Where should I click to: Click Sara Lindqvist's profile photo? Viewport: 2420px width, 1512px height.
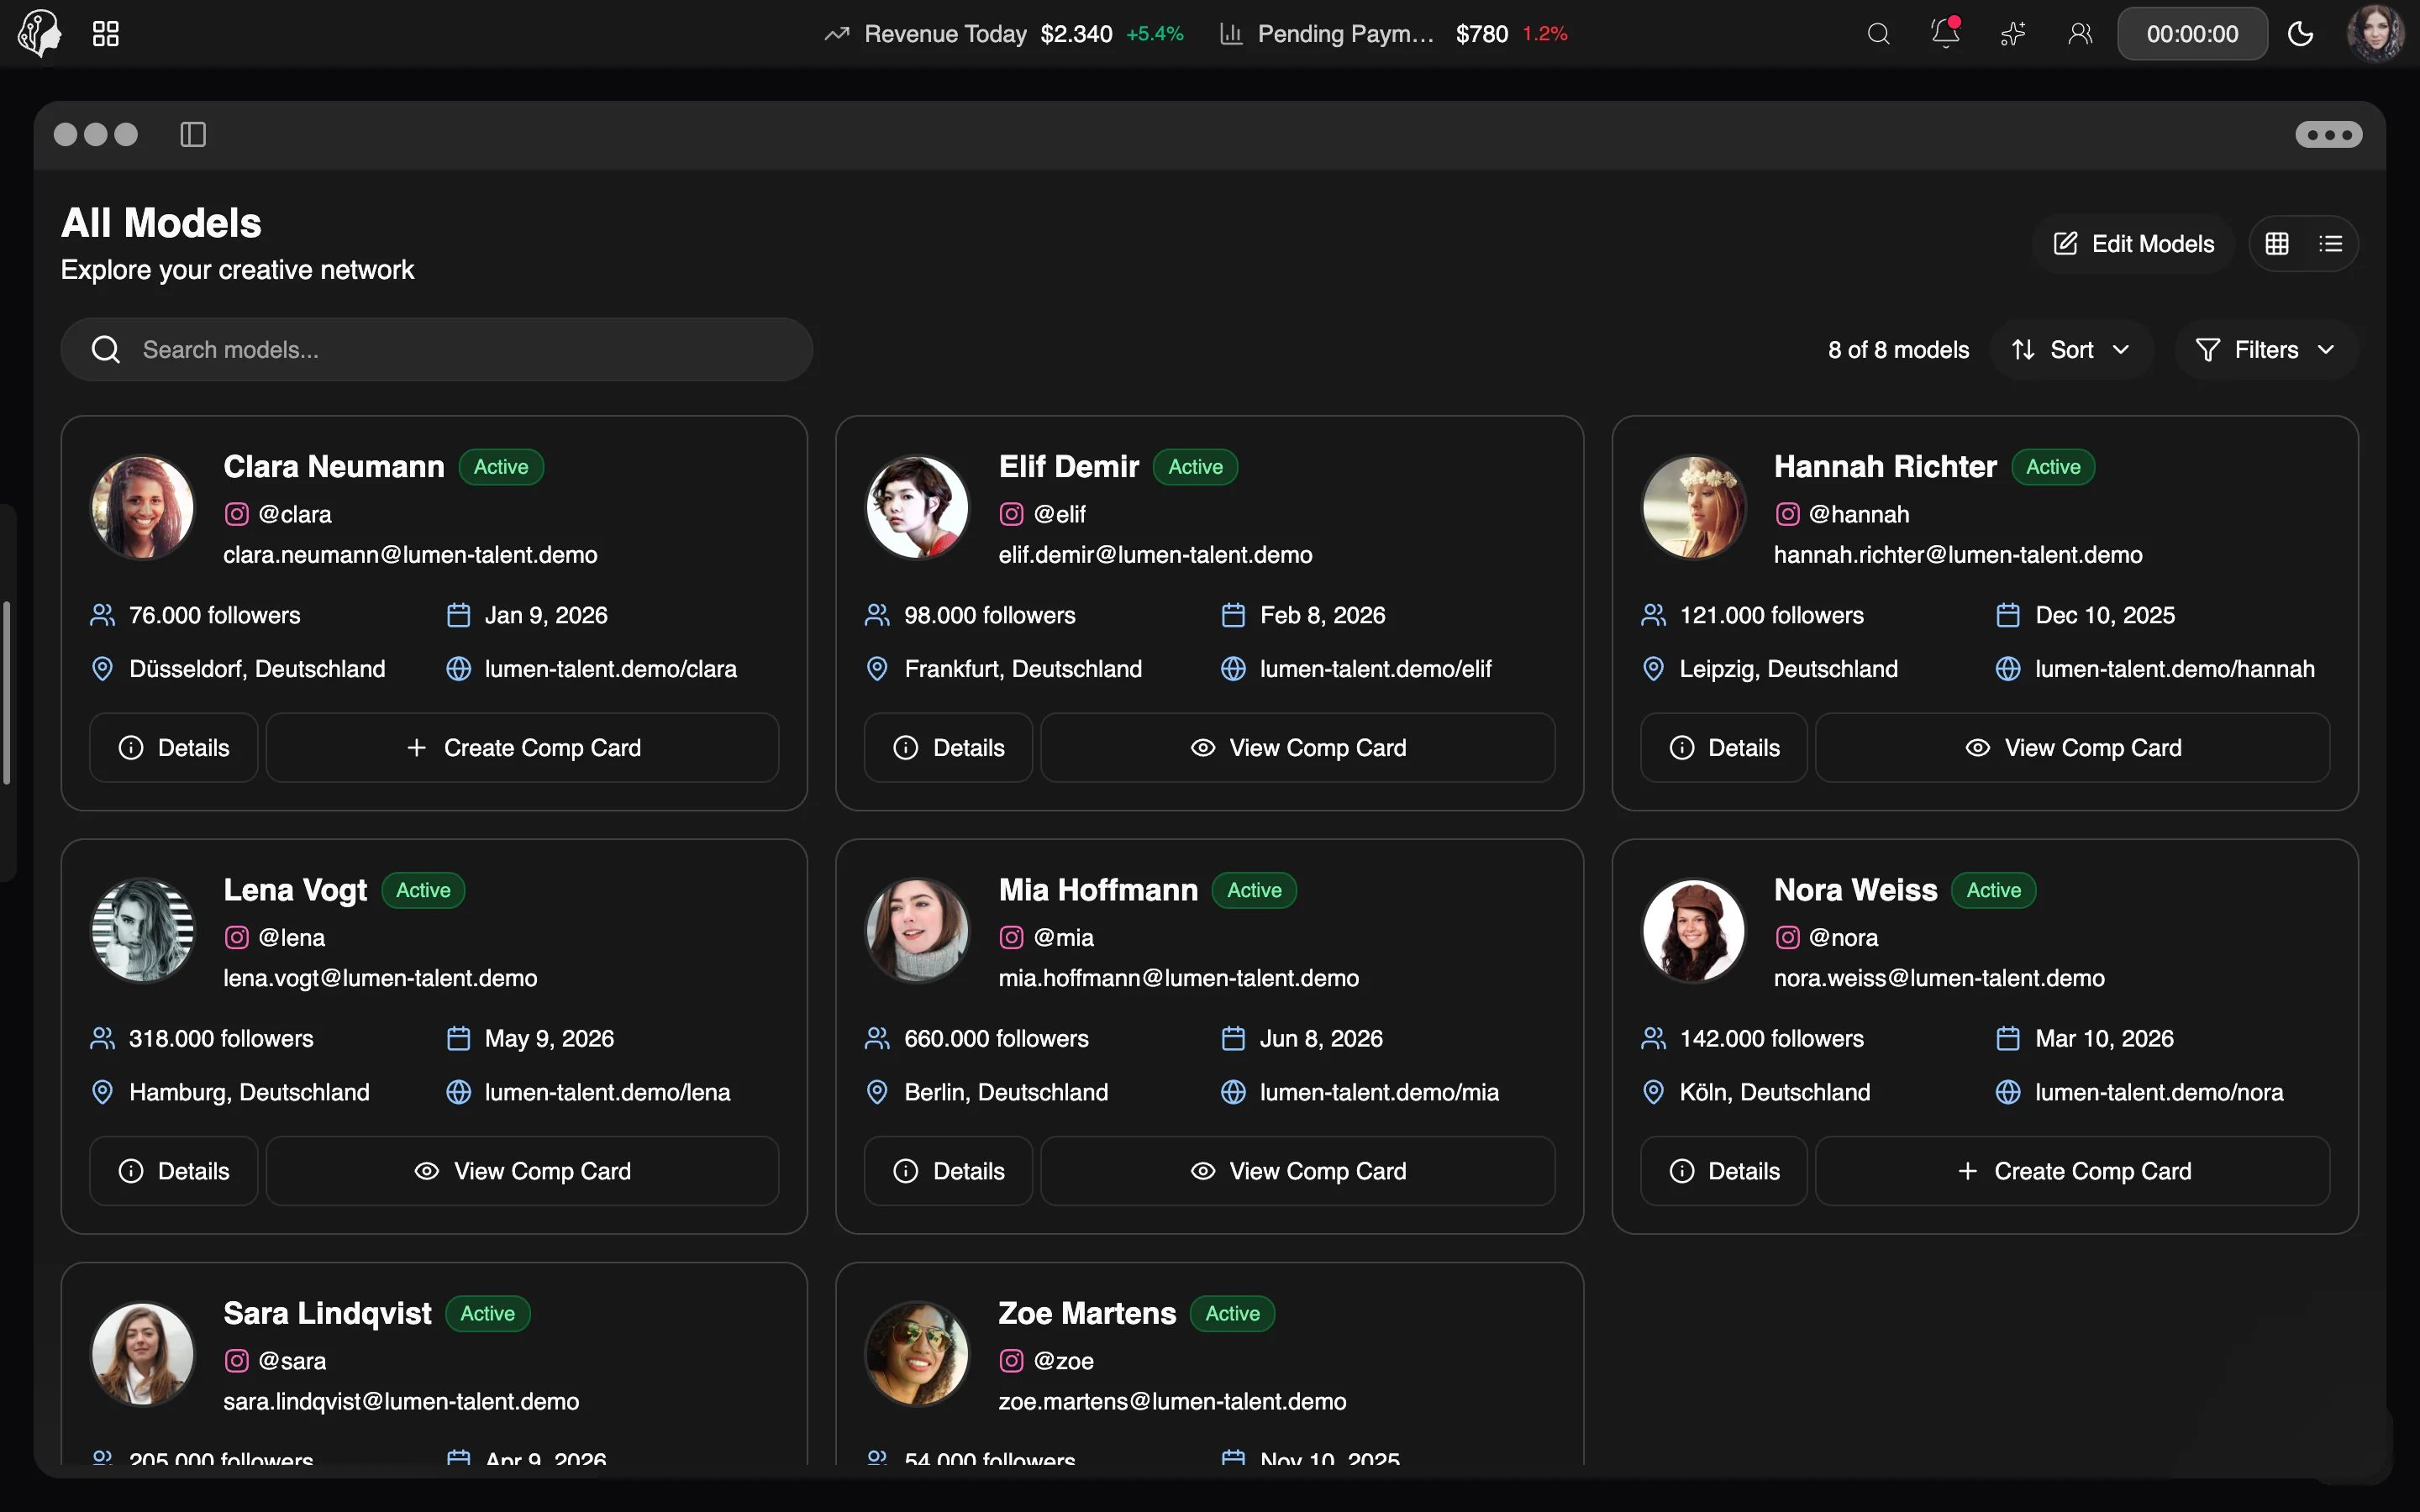click(x=143, y=1353)
